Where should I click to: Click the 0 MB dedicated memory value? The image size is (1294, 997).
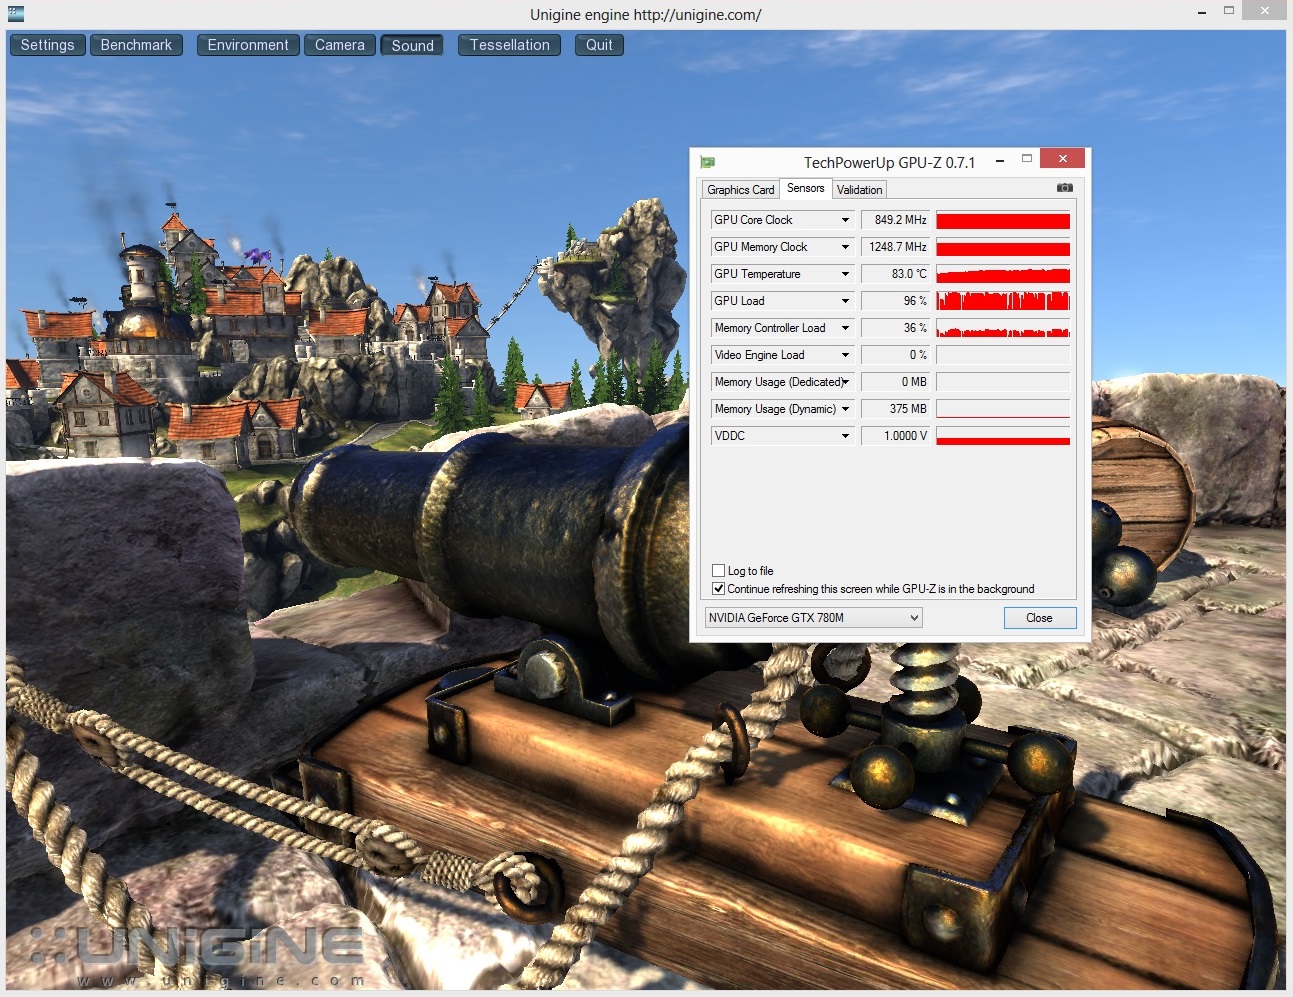(896, 382)
